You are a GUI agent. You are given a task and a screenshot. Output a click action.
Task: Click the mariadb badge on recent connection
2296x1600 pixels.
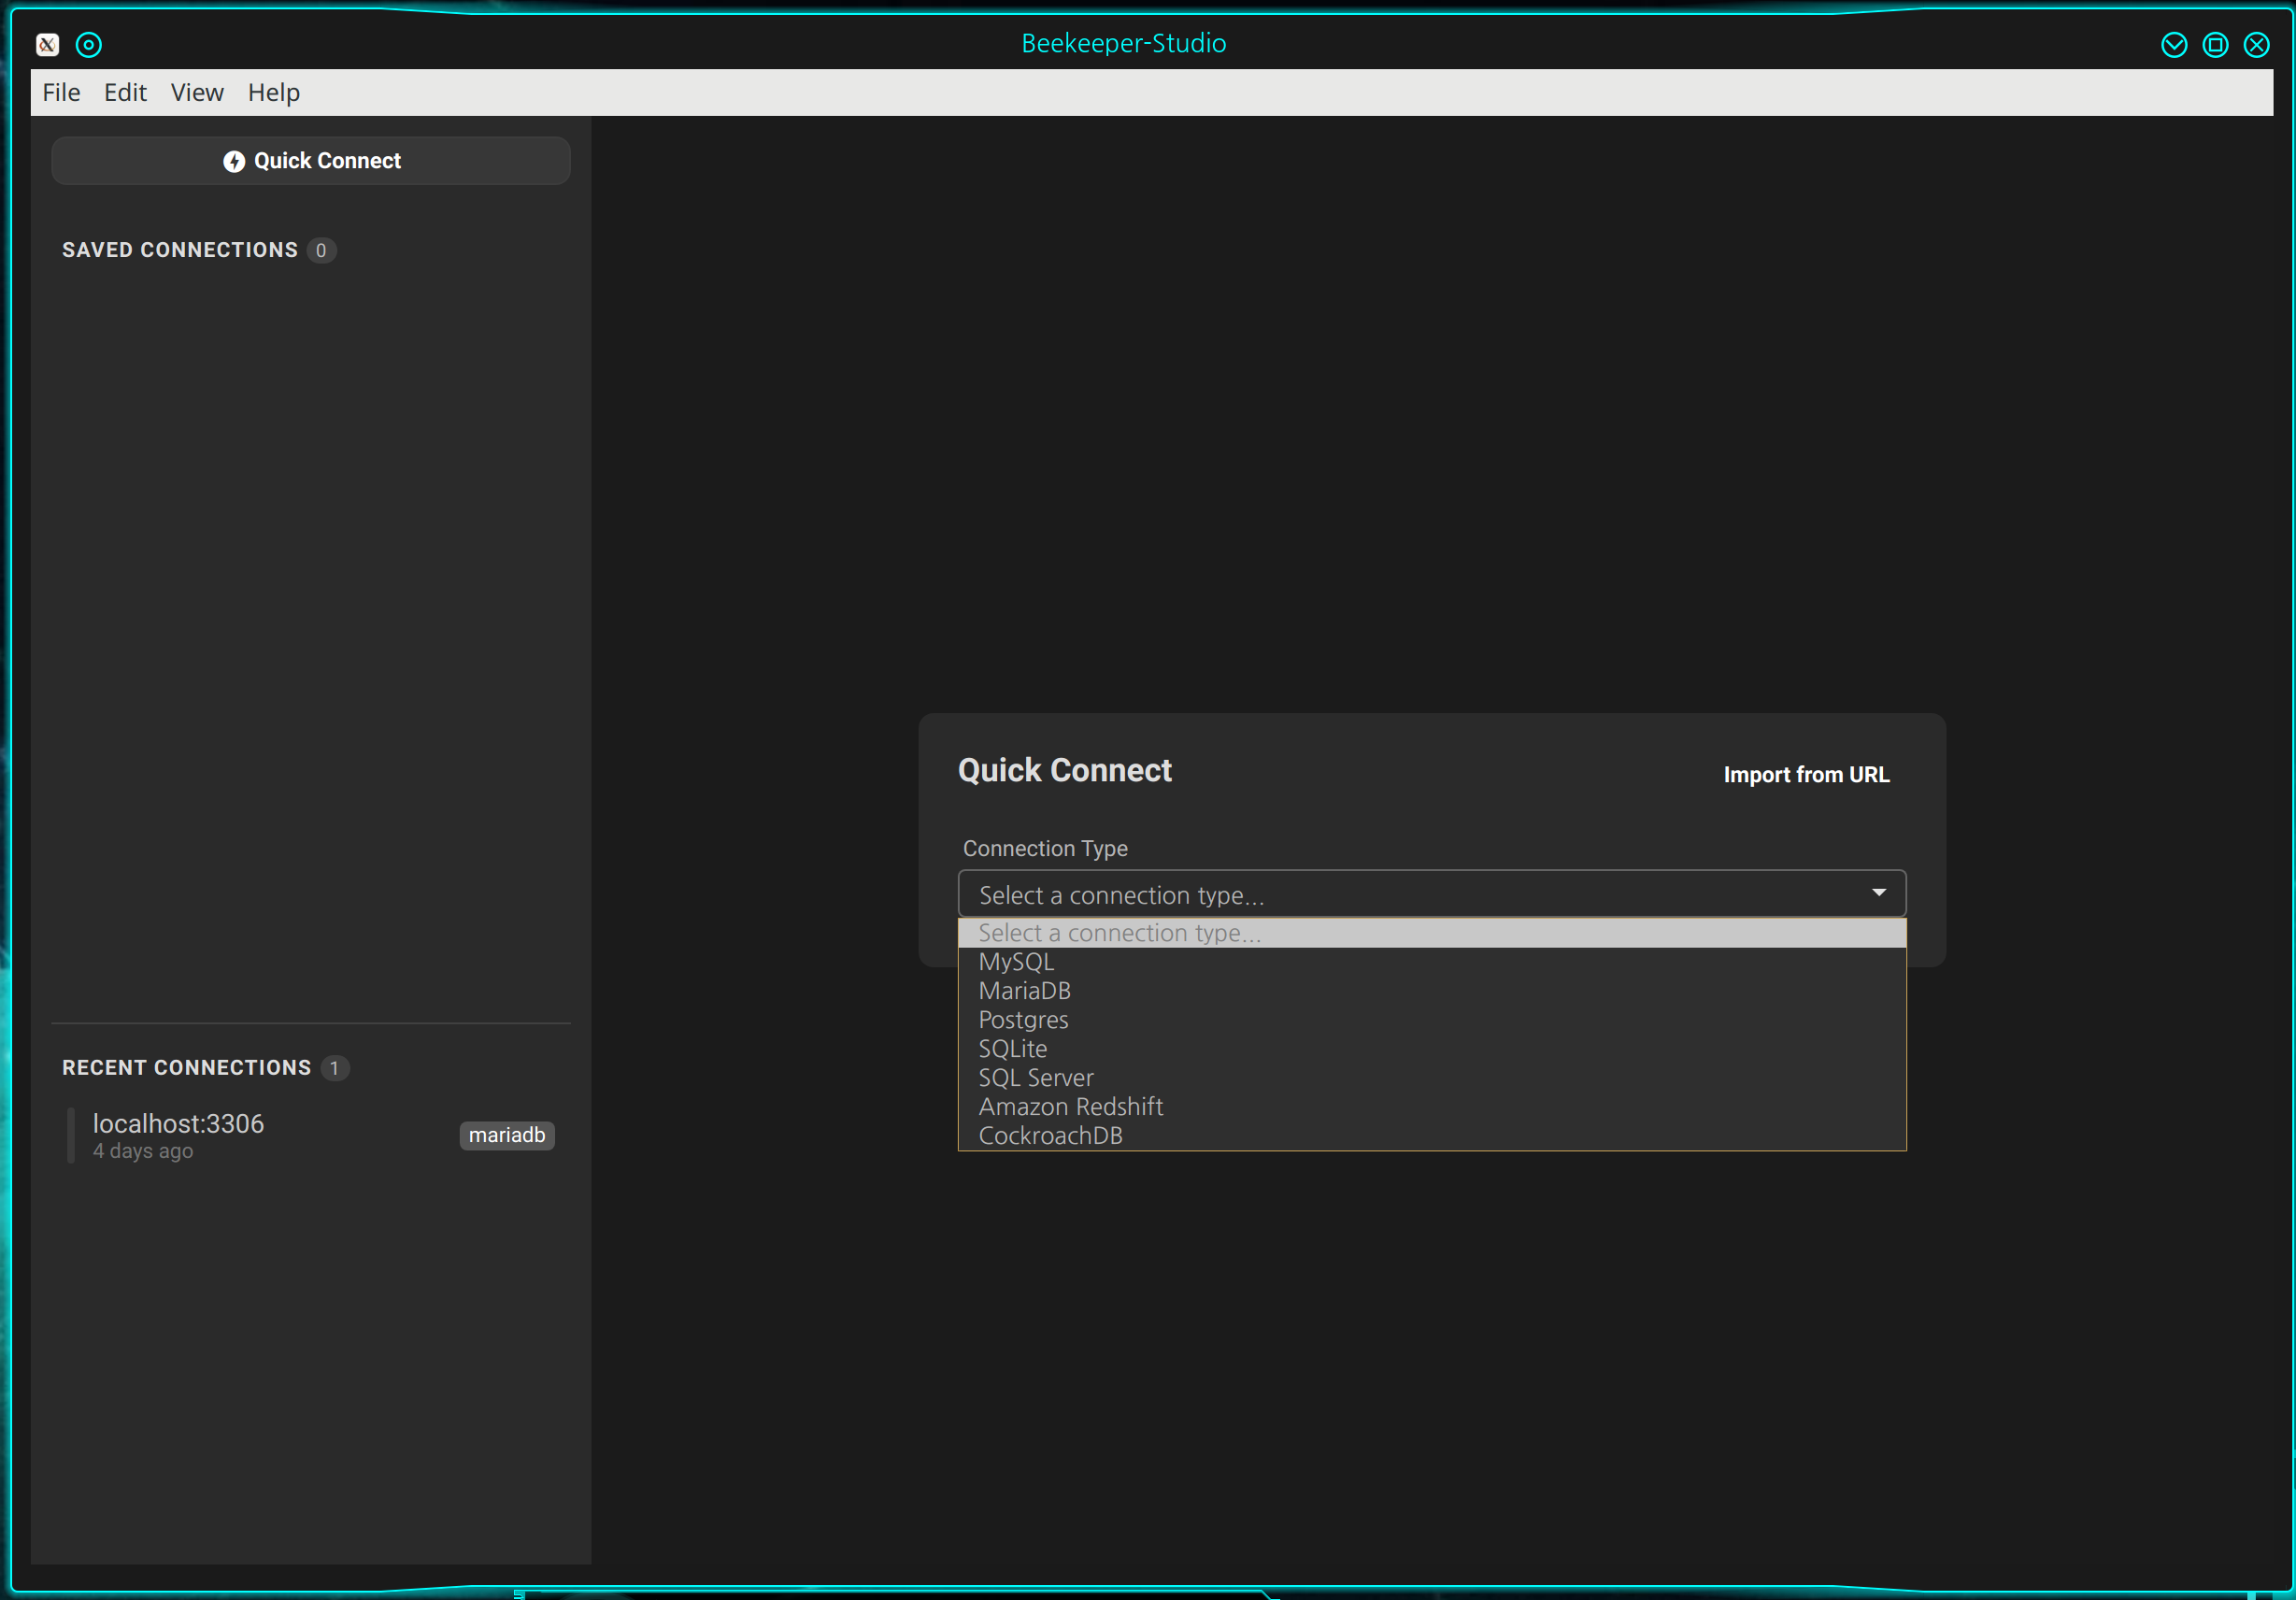[x=507, y=1135]
